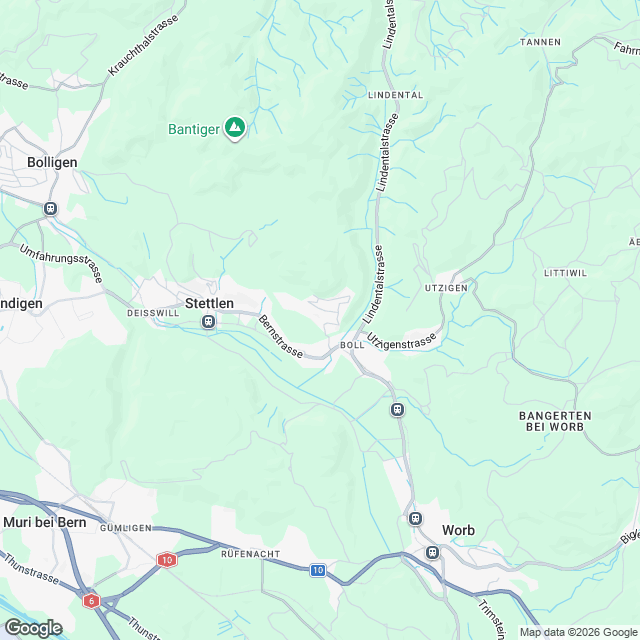Click the Utzigen village label

[x=446, y=288]
